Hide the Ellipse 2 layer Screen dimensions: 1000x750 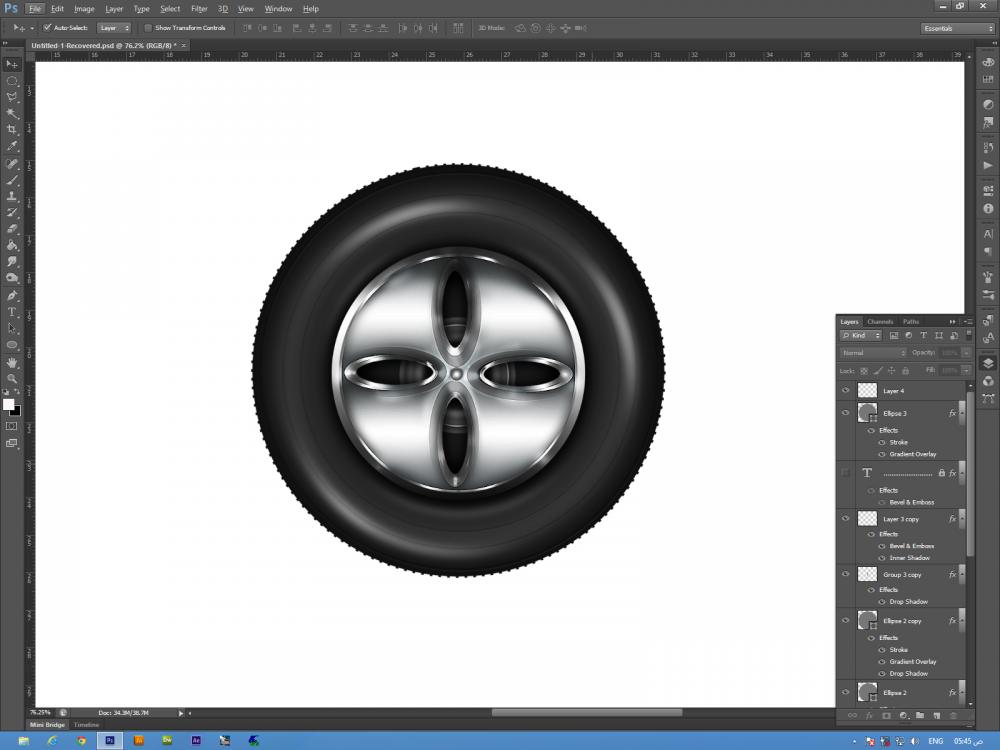tap(846, 692)
